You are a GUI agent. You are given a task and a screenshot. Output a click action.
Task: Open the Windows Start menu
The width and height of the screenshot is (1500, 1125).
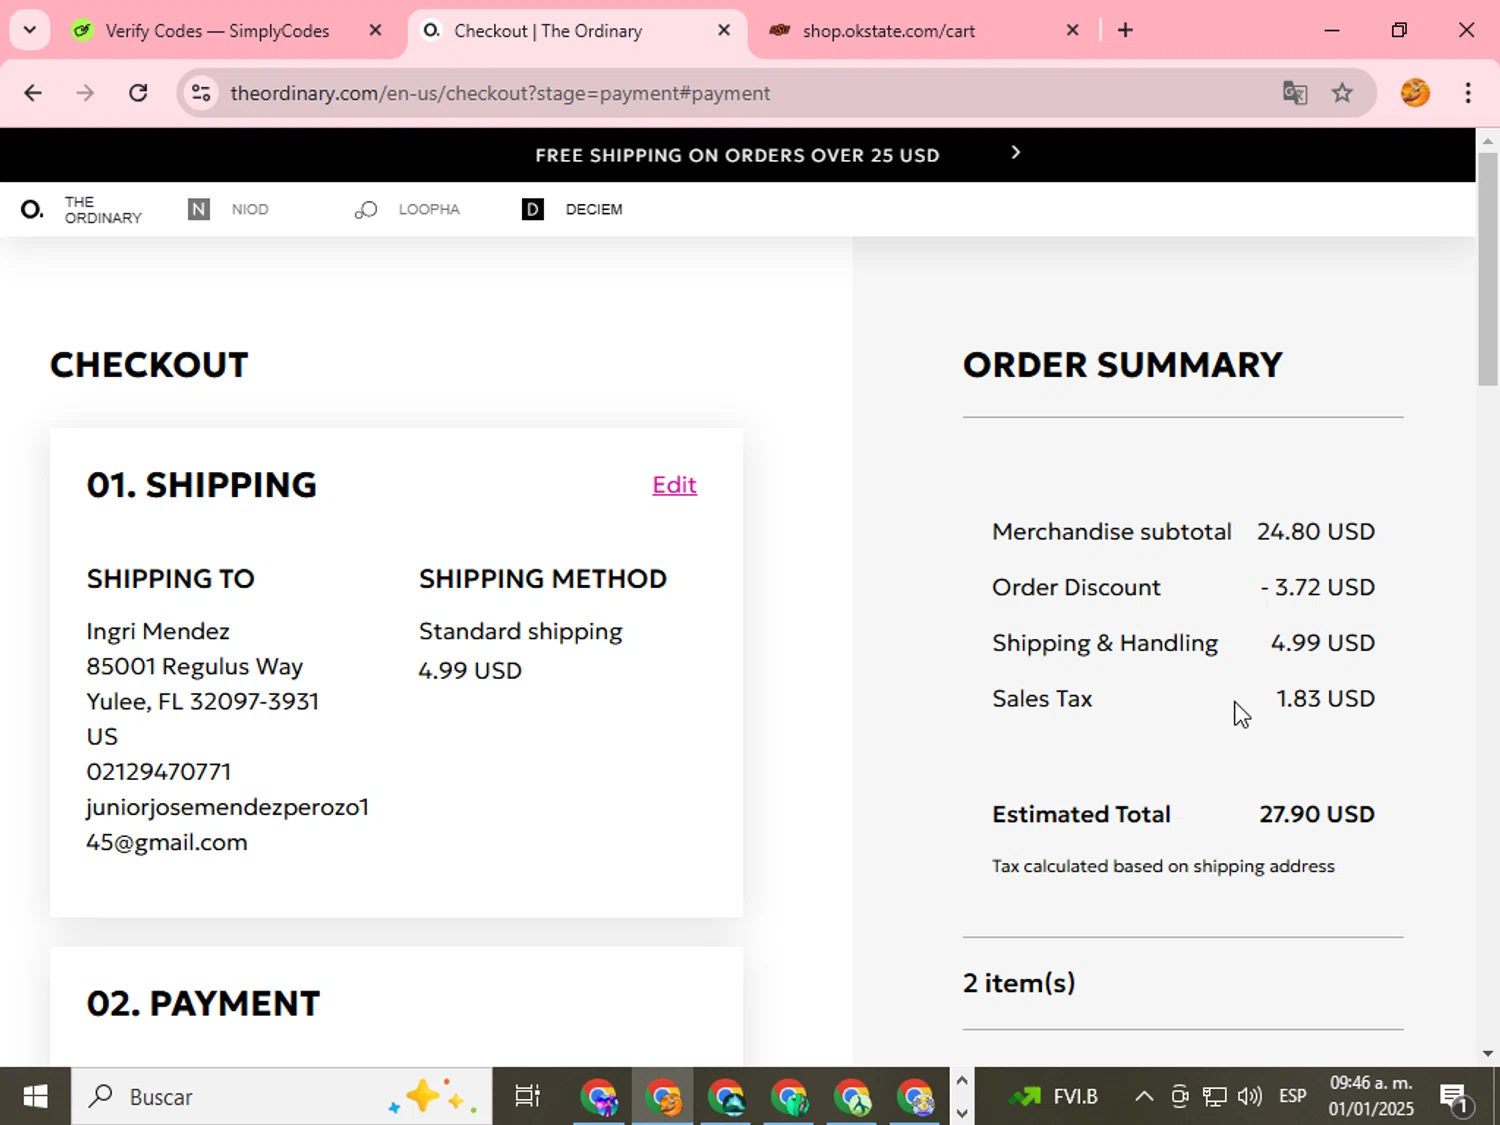coord(35,1097)
